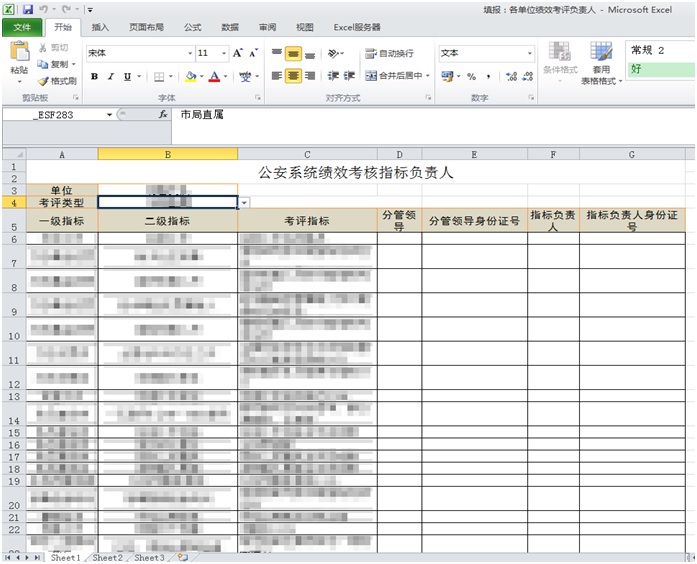Click the Cut (剪切) scissors icon
This screenshot has height=564, width=697.
[x=43, y=48]
